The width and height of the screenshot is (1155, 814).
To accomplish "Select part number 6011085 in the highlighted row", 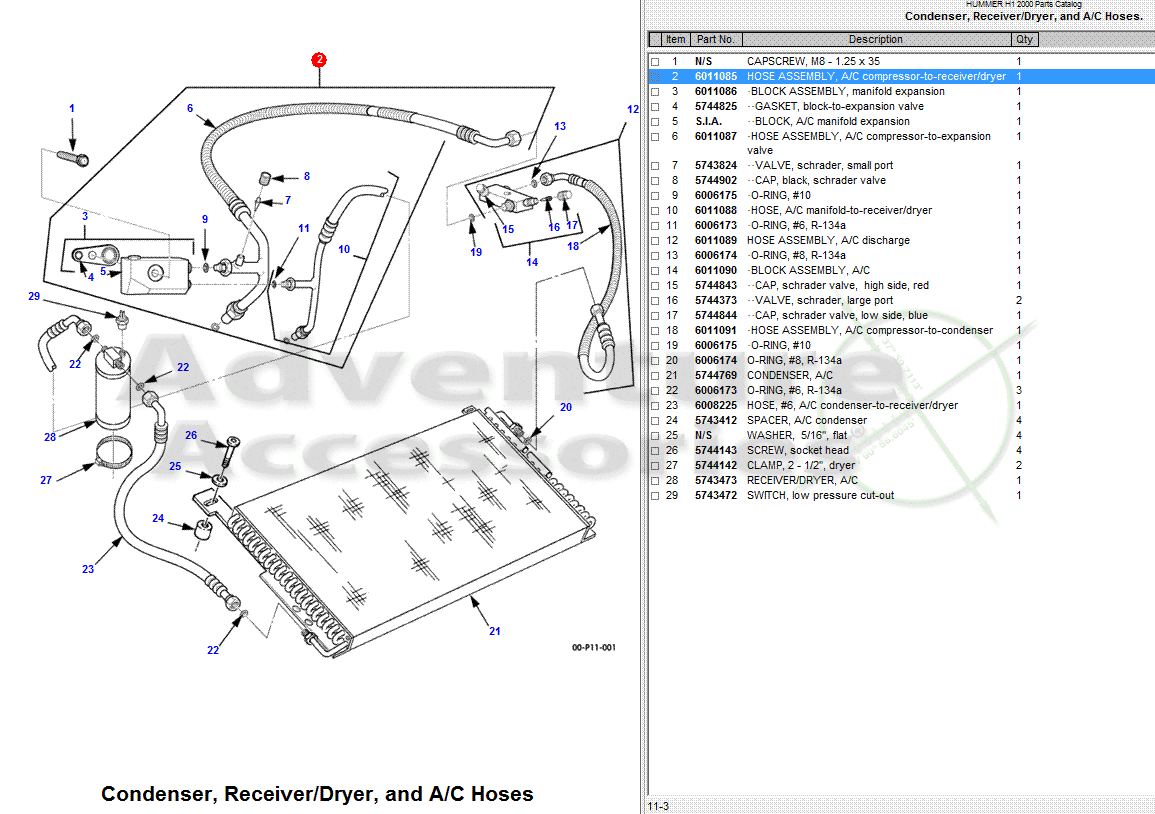I will (716, 76).
